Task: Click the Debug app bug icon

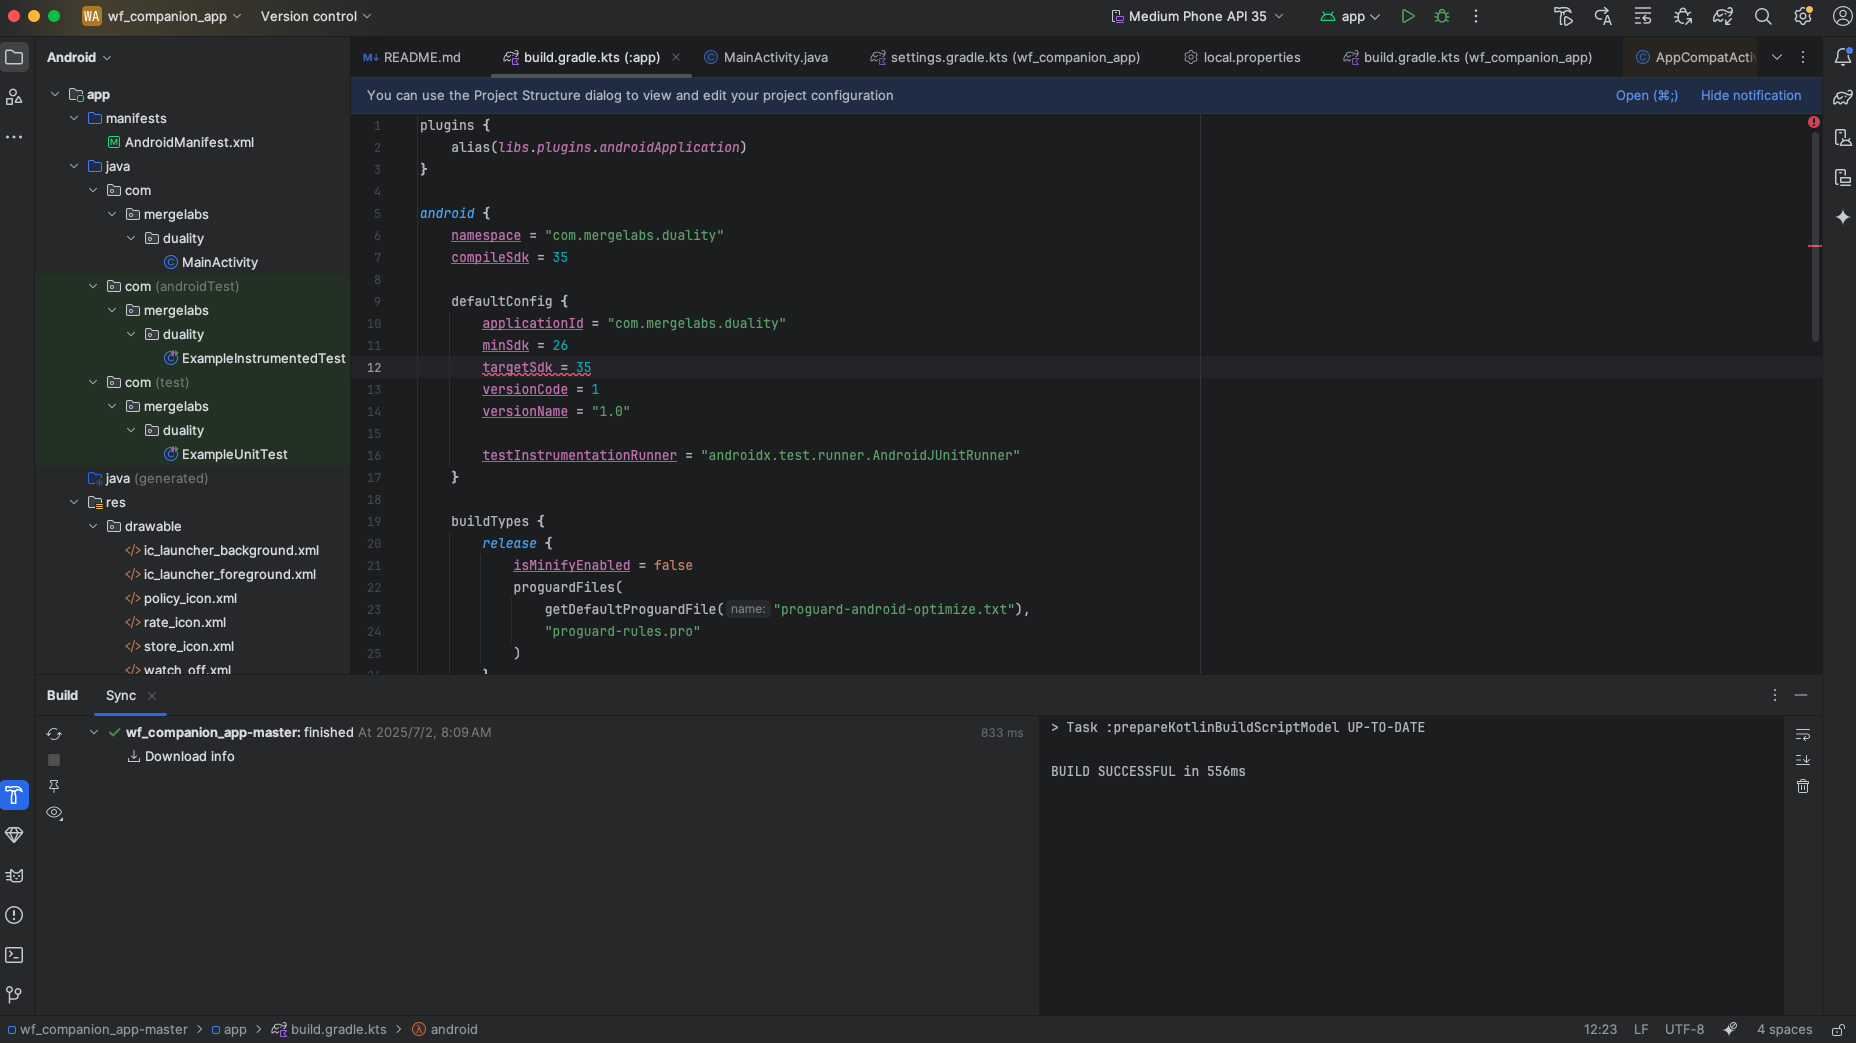Action: pos(1441,16)
